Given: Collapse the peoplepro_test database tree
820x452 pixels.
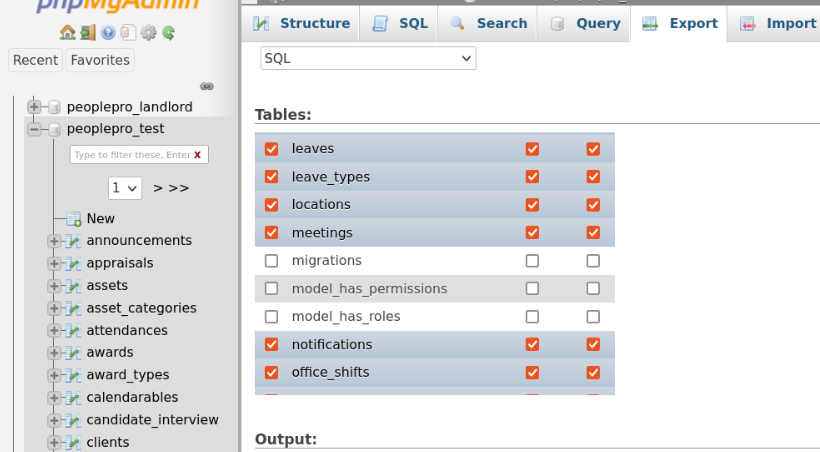Looking at the screenshot, I should point(34,129).
